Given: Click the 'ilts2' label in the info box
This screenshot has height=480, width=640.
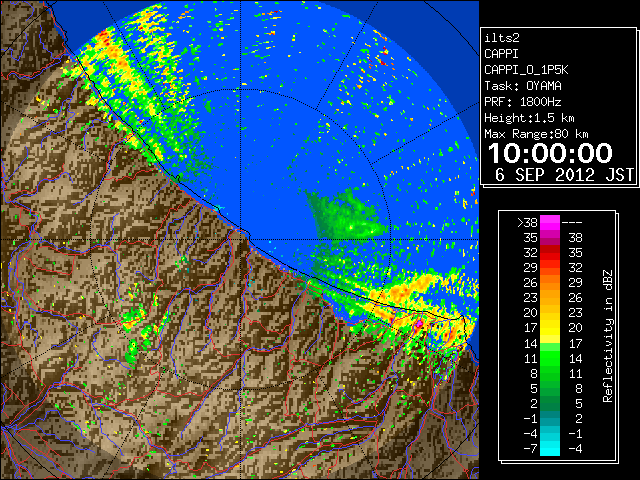Looking at the screenshot, I should point(502,38).
